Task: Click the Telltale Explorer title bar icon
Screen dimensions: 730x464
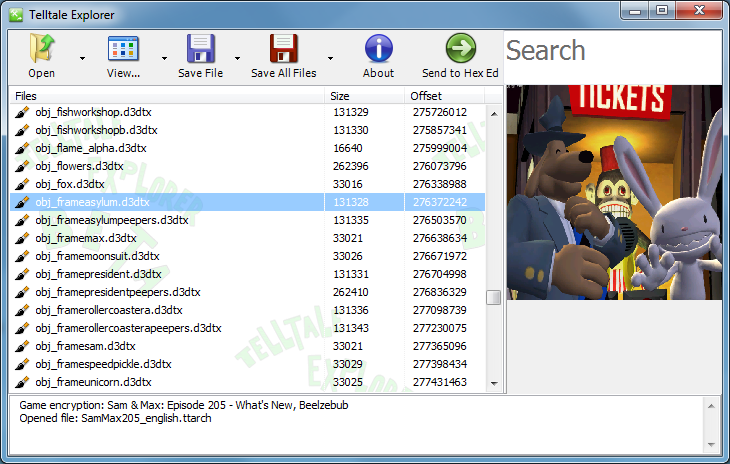Action: (x=15, y=15)
